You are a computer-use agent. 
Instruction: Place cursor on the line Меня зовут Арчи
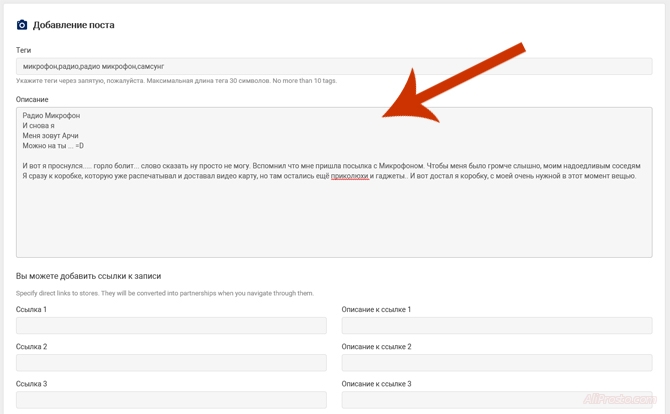point(50,135)
